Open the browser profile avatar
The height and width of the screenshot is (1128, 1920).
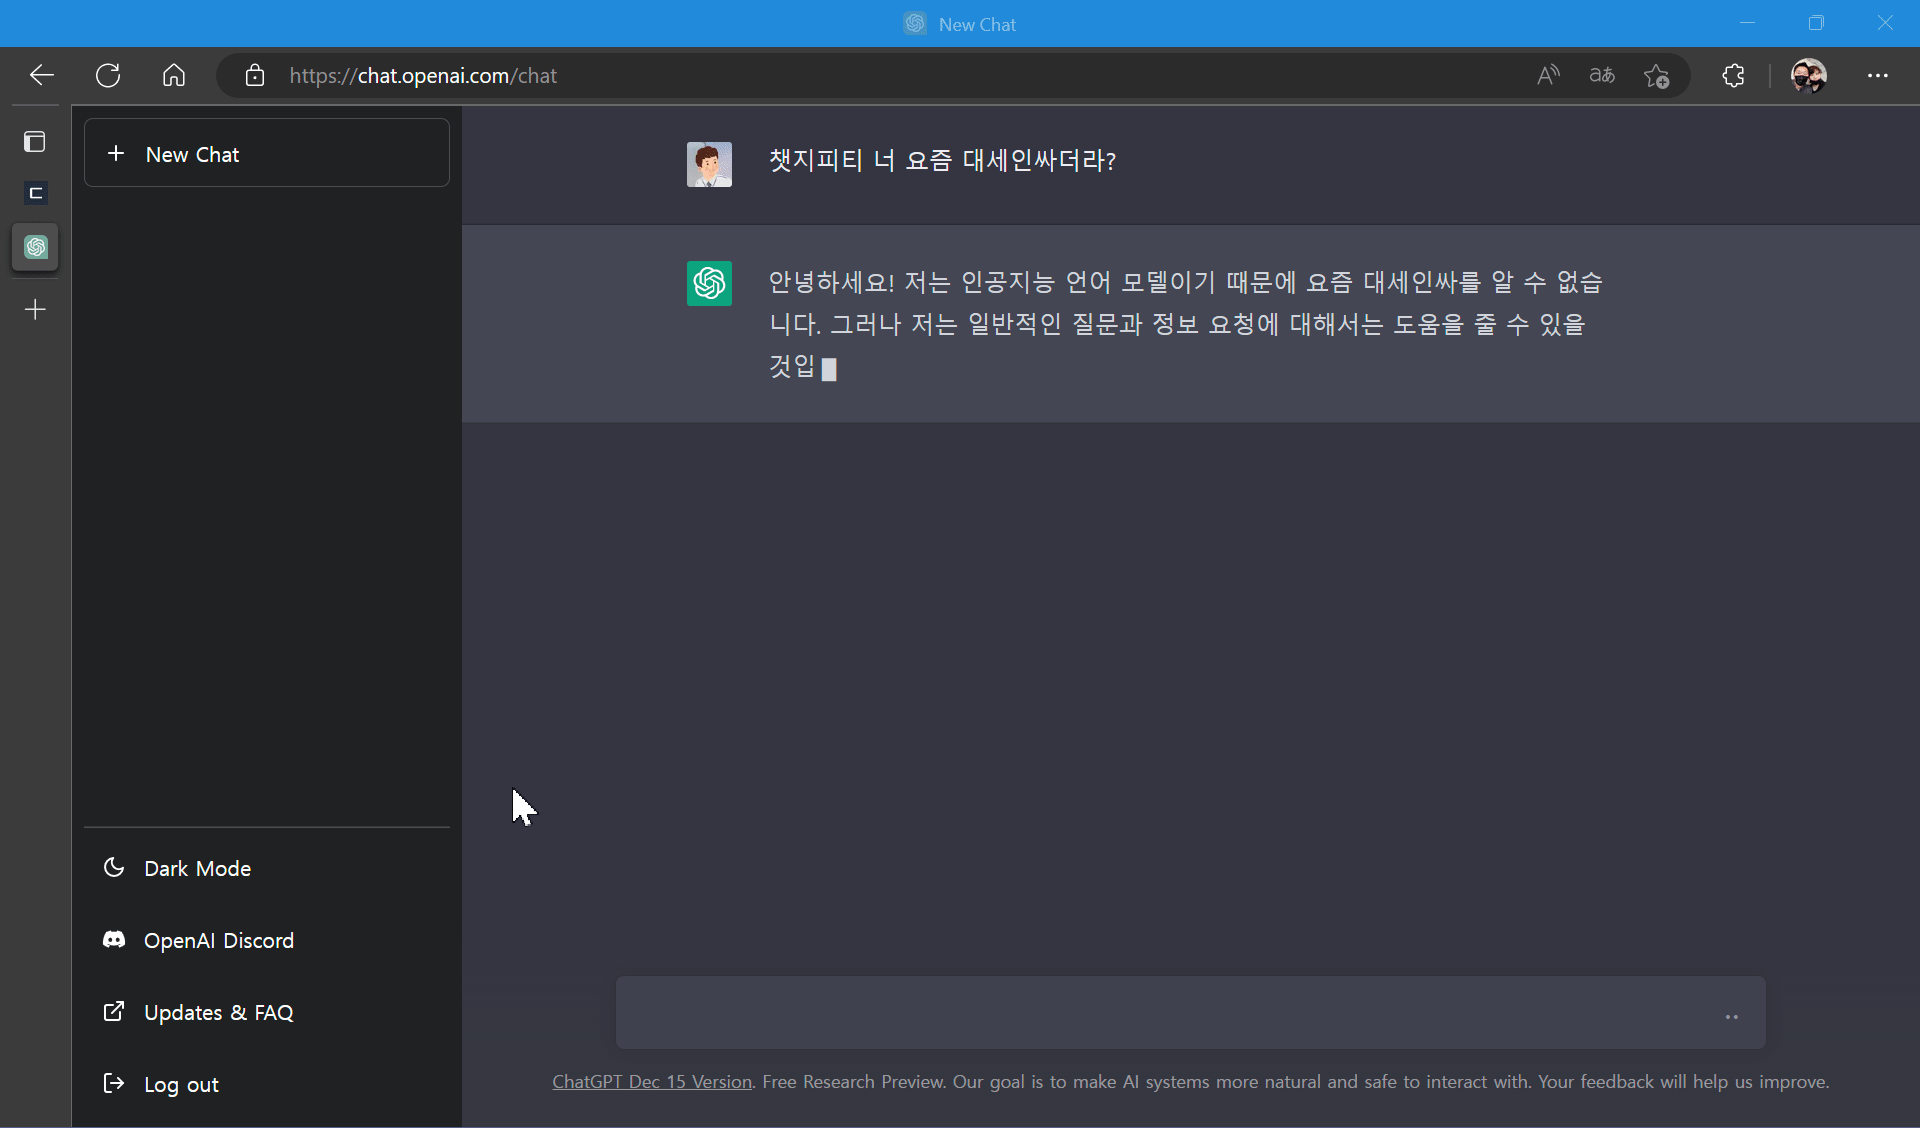[x=1808, y=75]
